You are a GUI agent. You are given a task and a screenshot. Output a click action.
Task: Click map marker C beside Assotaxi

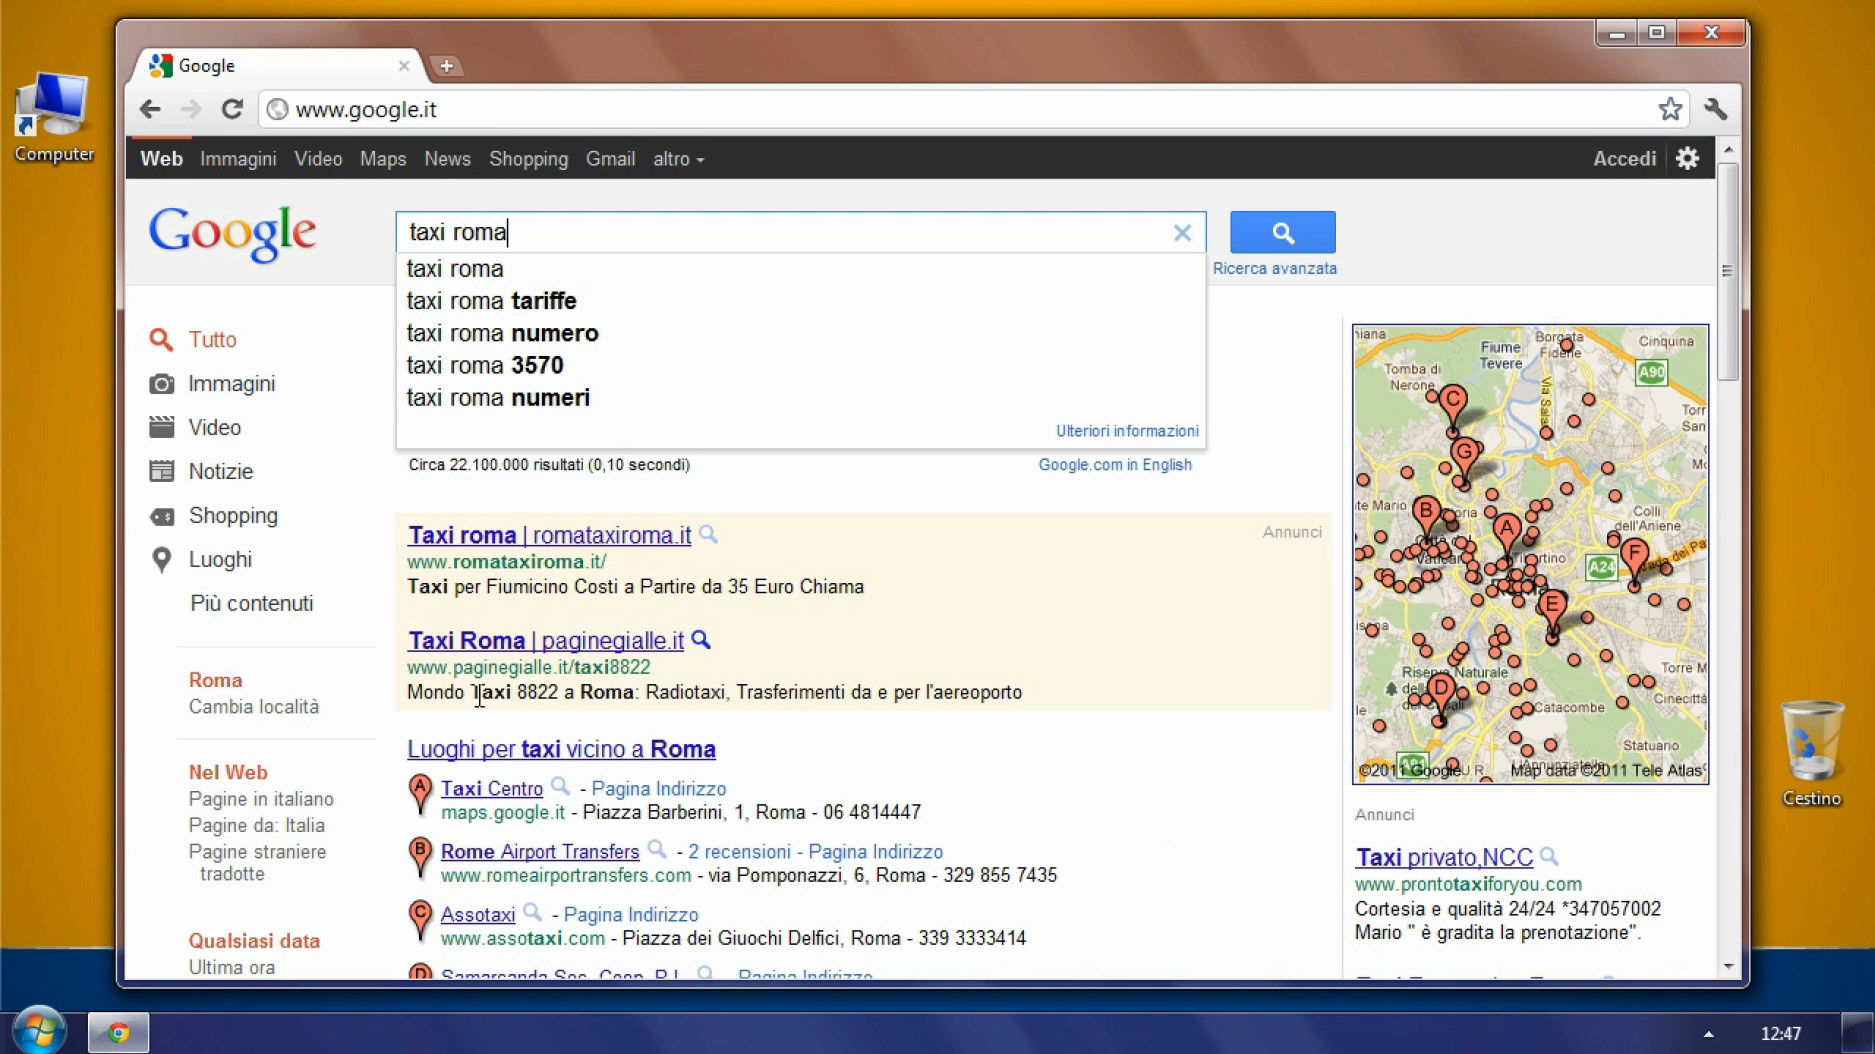click(420, 921)
